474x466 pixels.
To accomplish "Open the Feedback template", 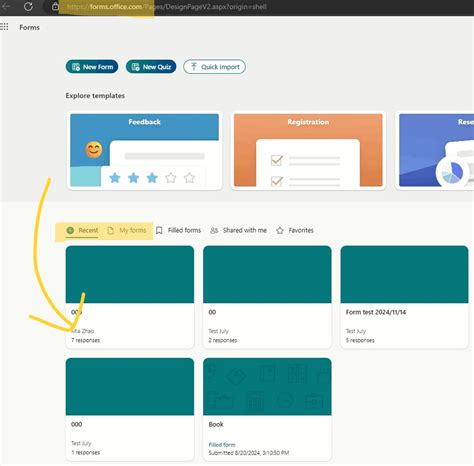I will point(145,150).
